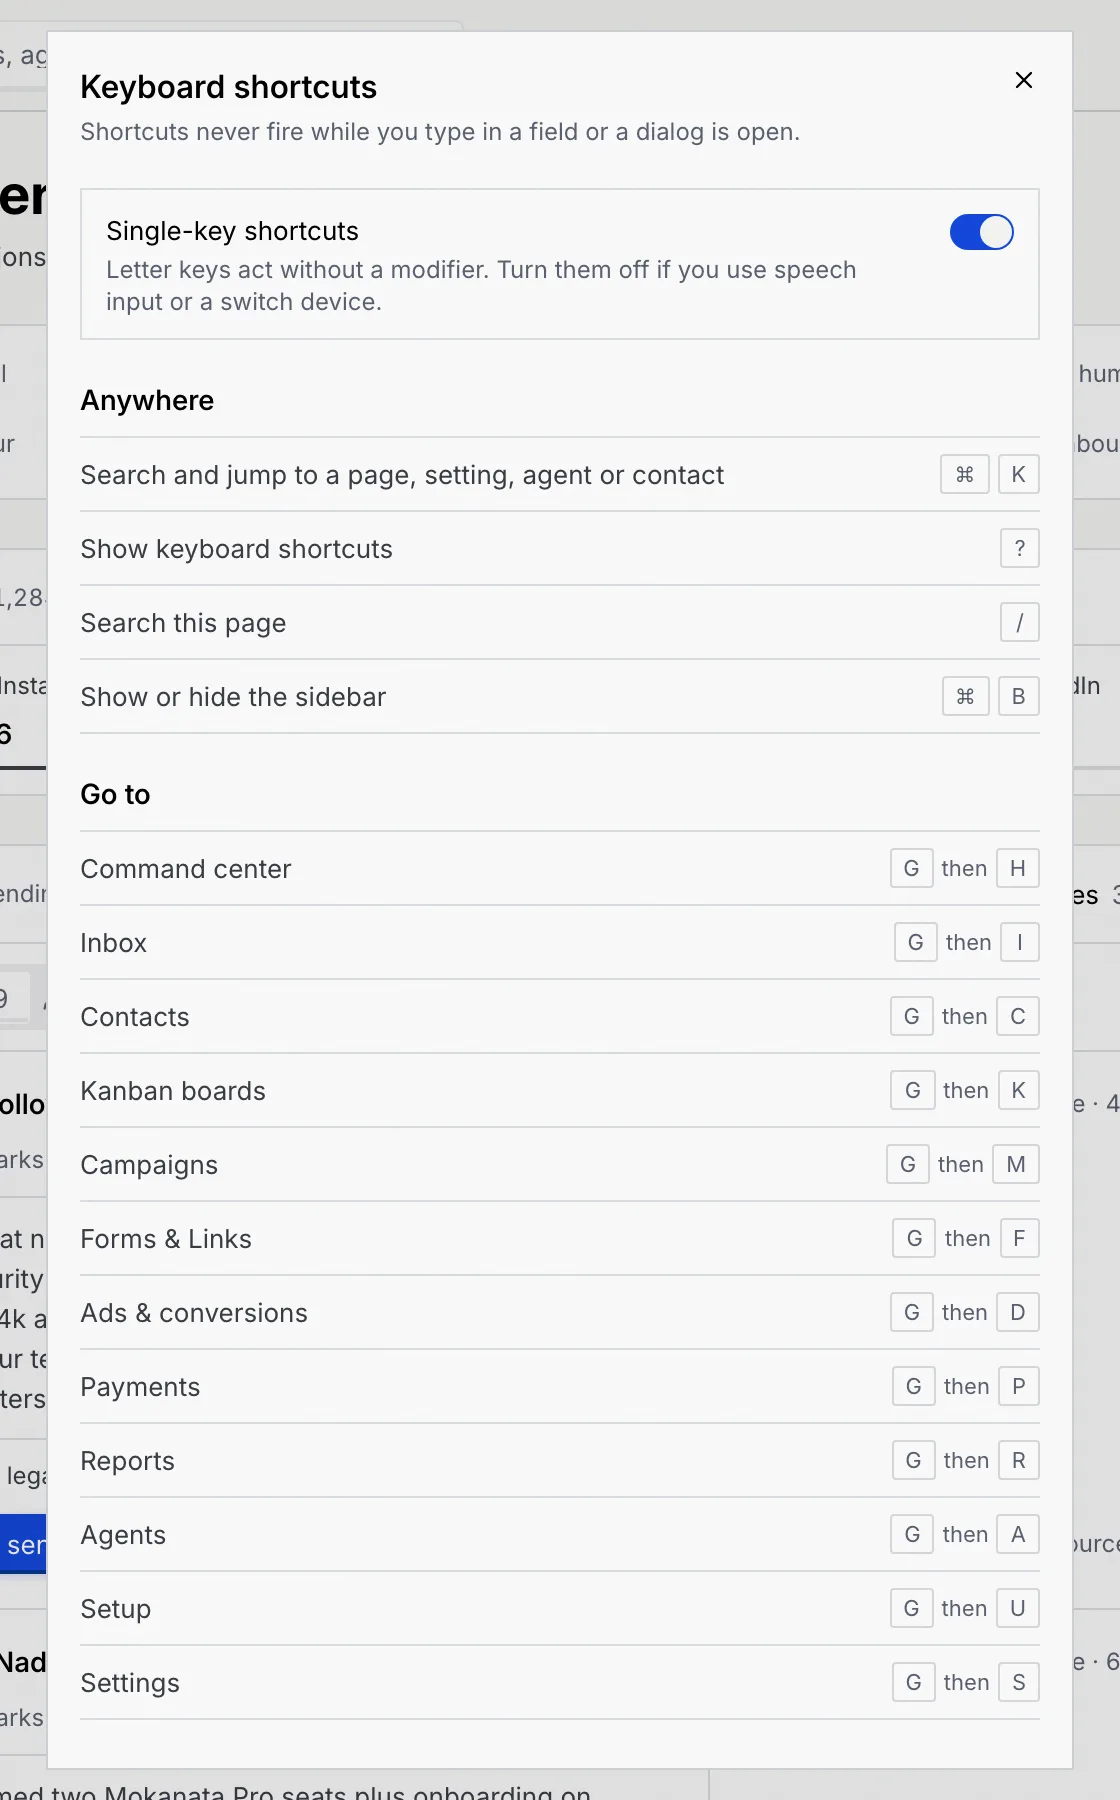Click 'Search this page' row text
Screen dimensions: 1120x1800
[183, 623]
